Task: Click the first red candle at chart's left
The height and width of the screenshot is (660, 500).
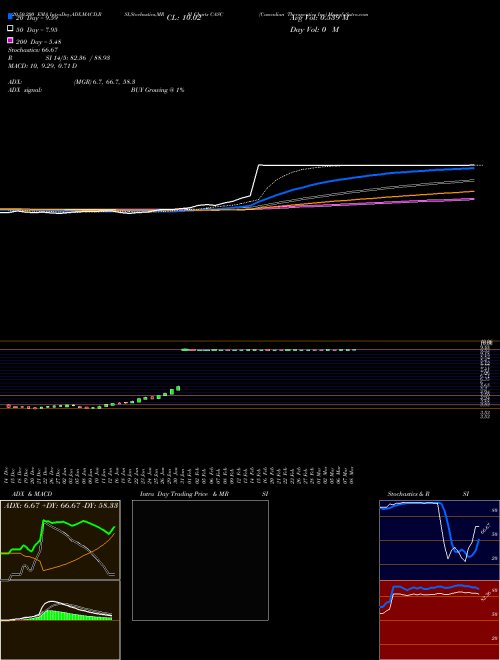Action: [8, 406]
